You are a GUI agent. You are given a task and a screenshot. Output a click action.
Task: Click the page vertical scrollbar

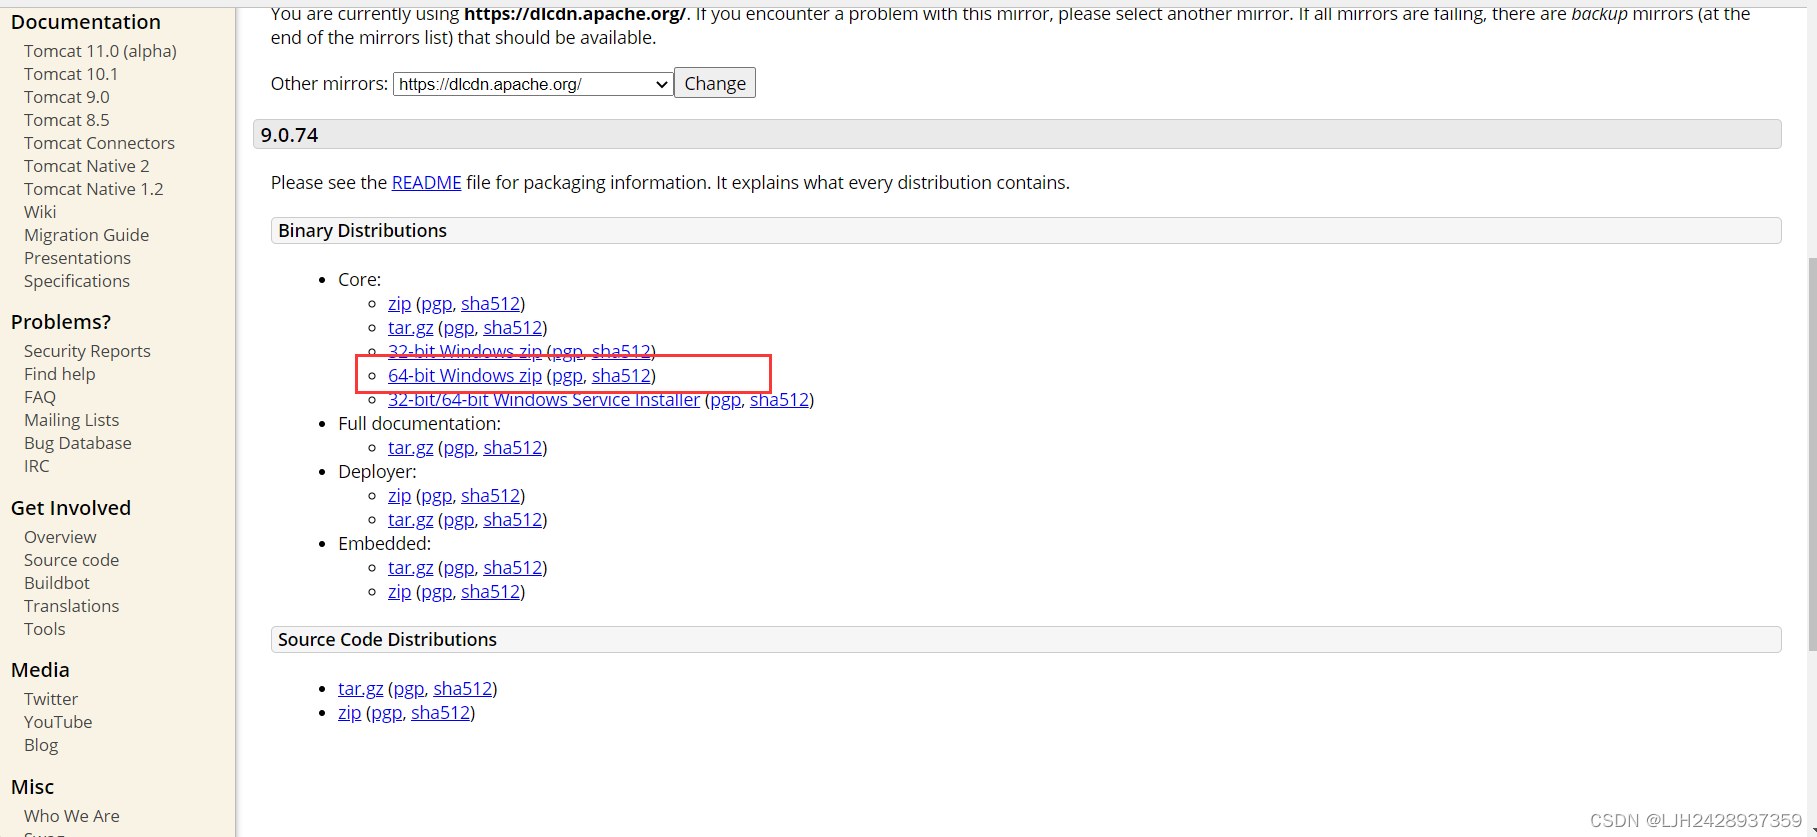click(x=1811, y=455)
